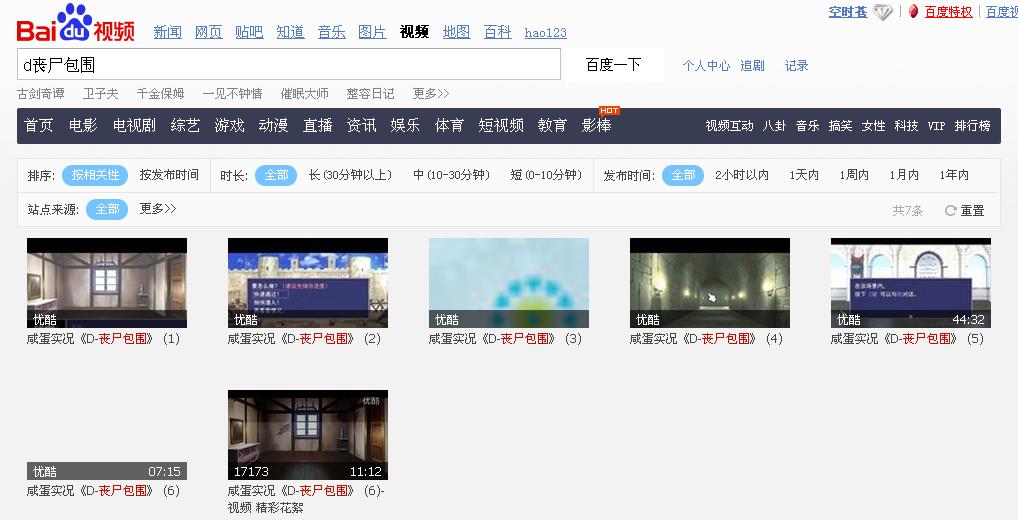The image size is (1018, 520).
Task: Select the 首页 tab
Action: pyautogui.click(x=39, y=125)
